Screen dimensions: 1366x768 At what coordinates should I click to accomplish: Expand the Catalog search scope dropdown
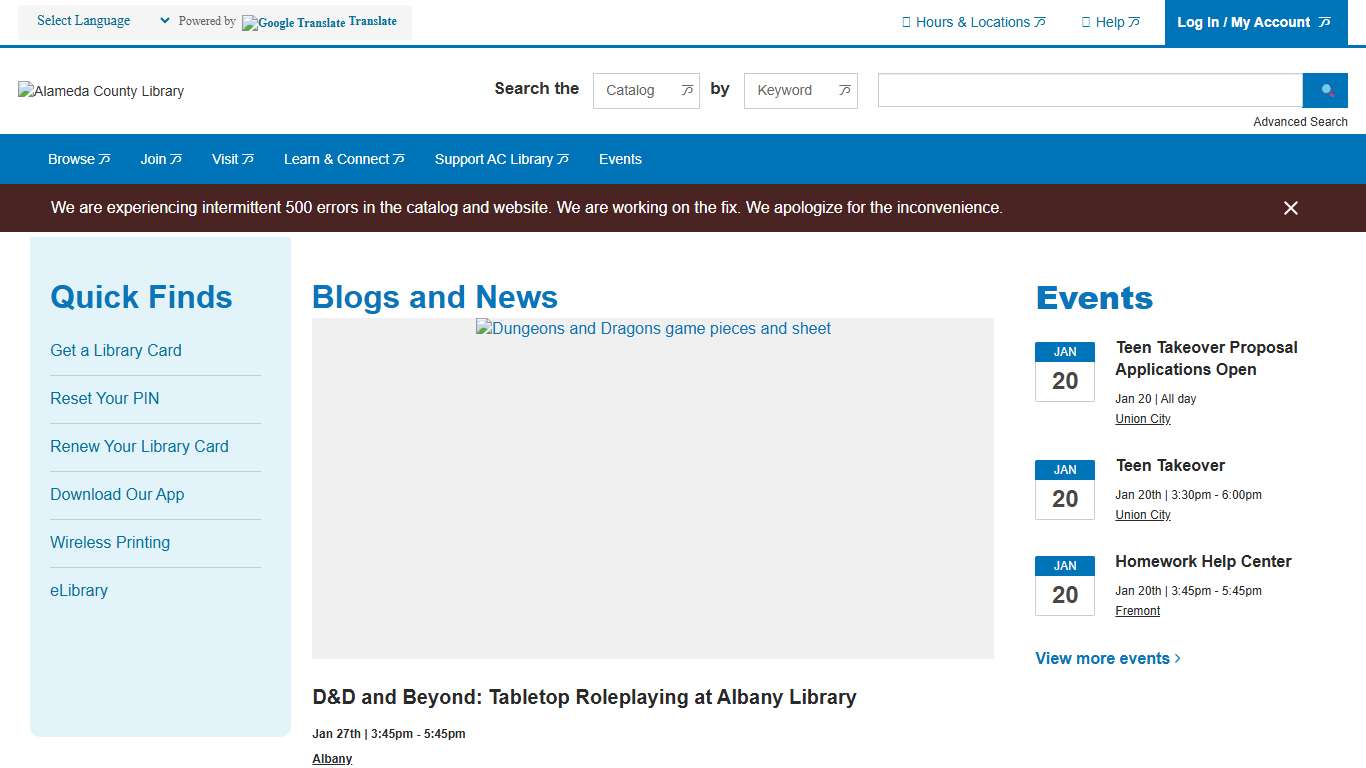tap(646, 90)
